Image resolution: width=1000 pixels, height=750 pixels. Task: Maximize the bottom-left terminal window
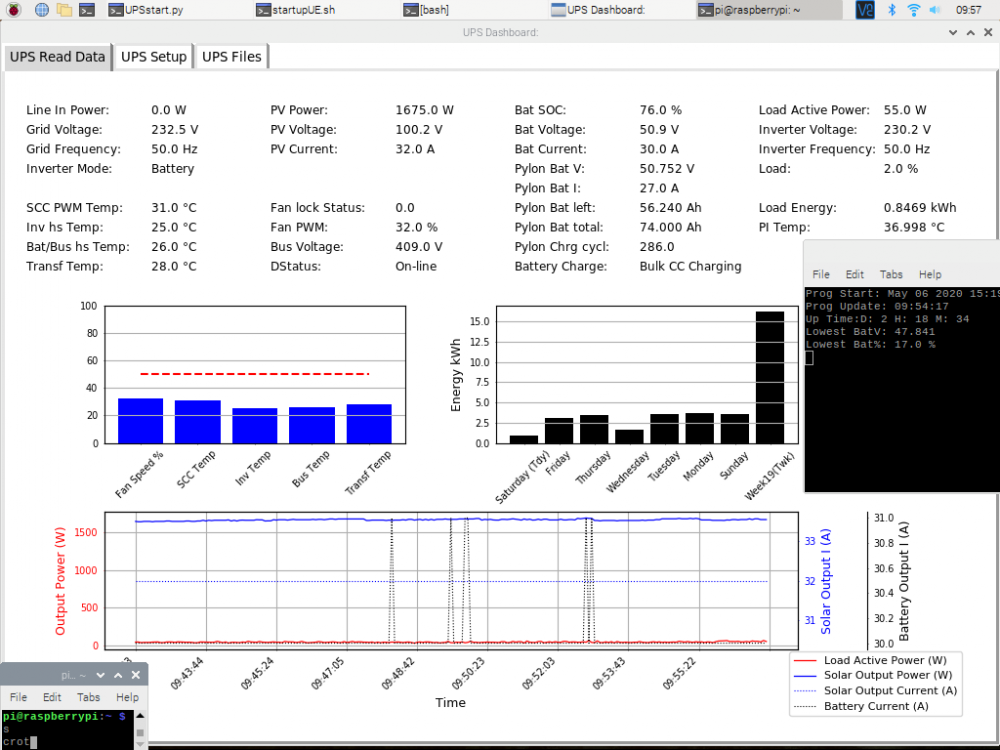(x=118, y=675)
